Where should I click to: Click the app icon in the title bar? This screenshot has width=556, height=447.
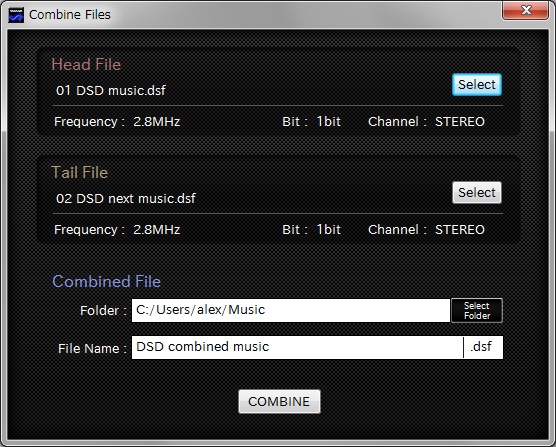[x=16, y=15]
